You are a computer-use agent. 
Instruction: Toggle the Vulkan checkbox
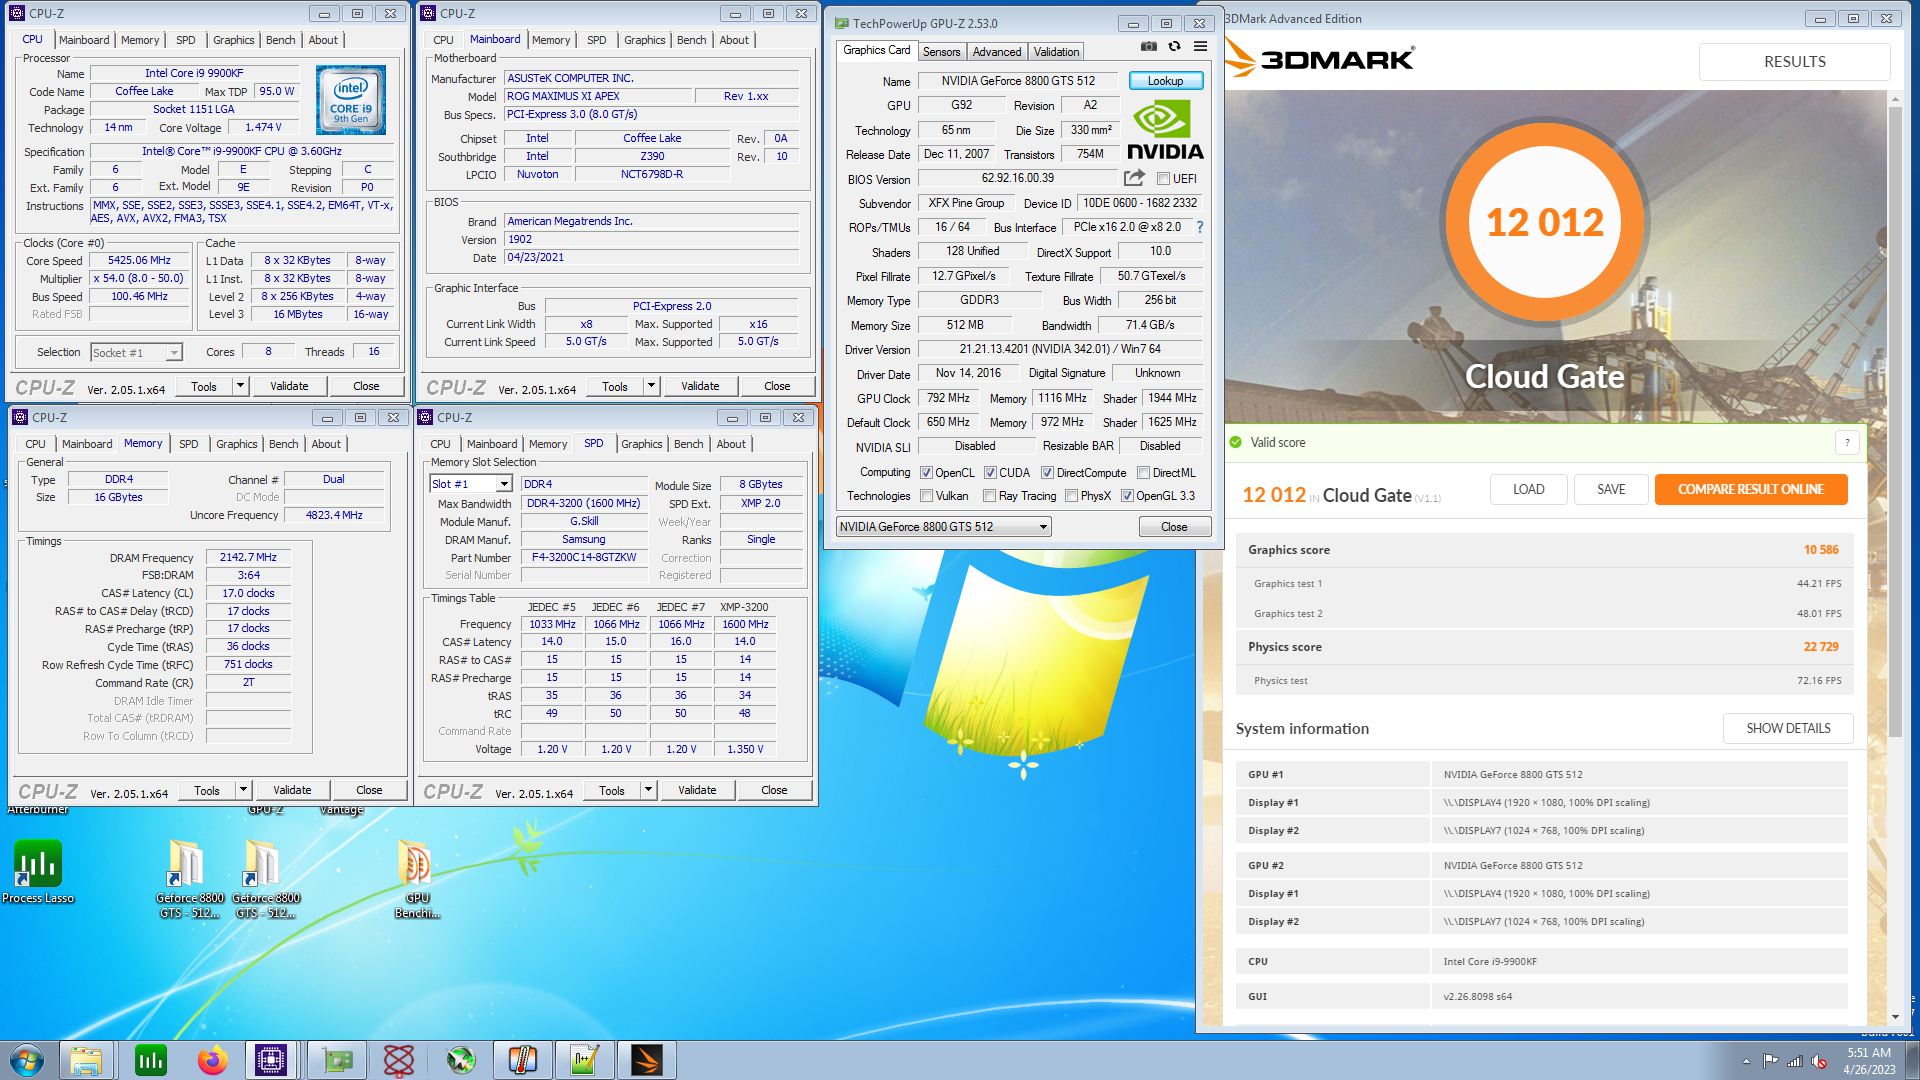927,496
